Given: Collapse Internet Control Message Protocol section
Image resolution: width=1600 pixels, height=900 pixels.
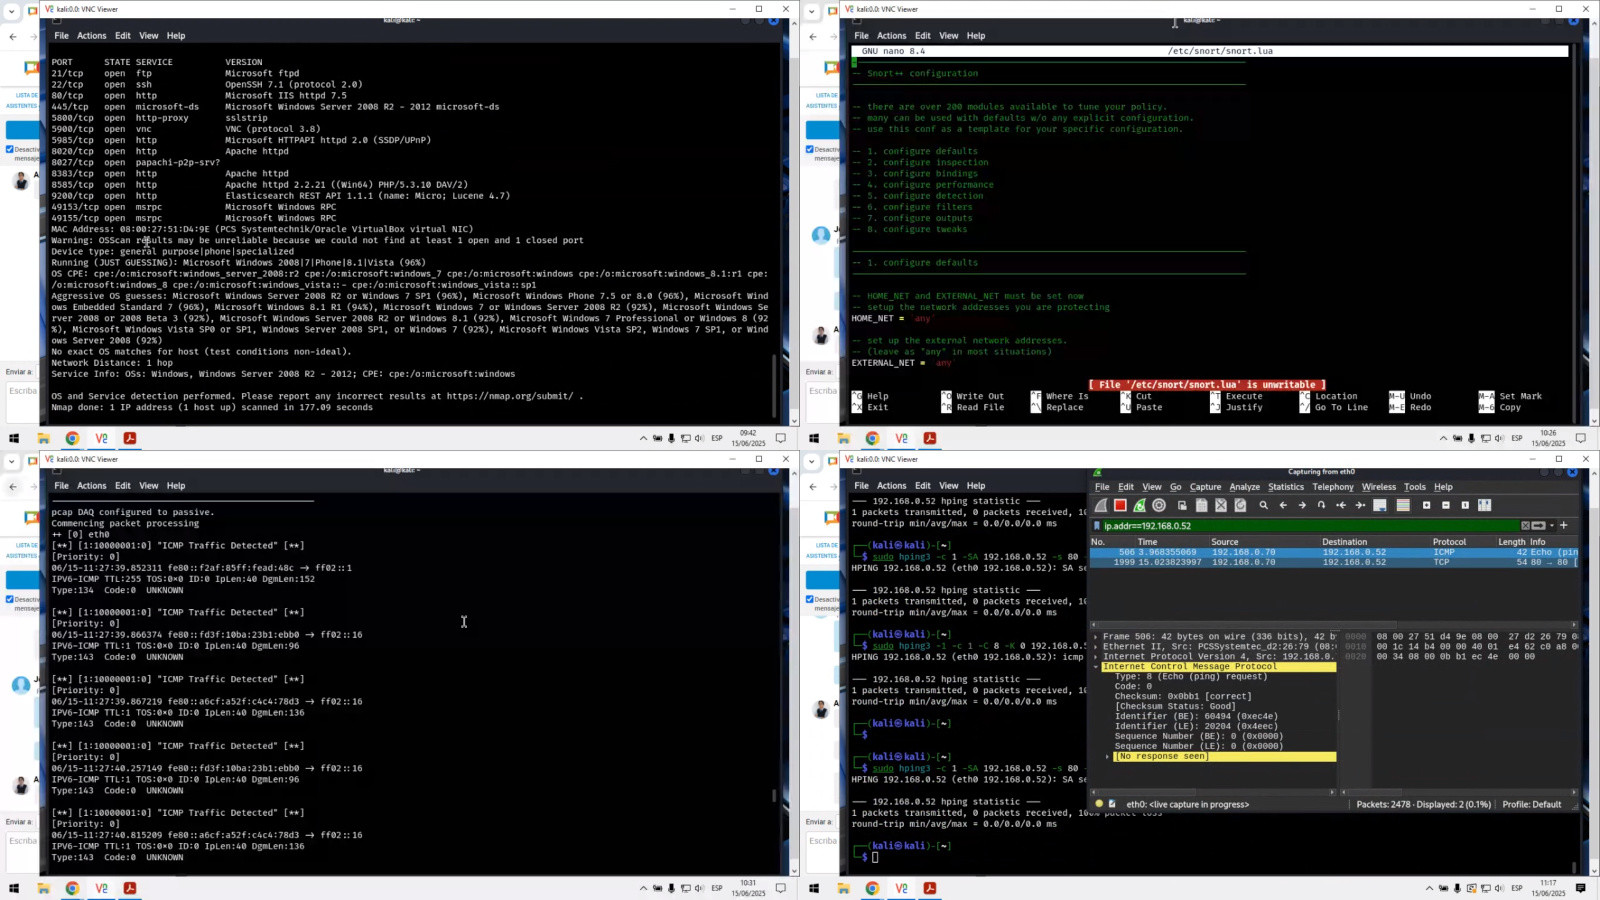Looking at the screenshot, I should point(1096,667).
